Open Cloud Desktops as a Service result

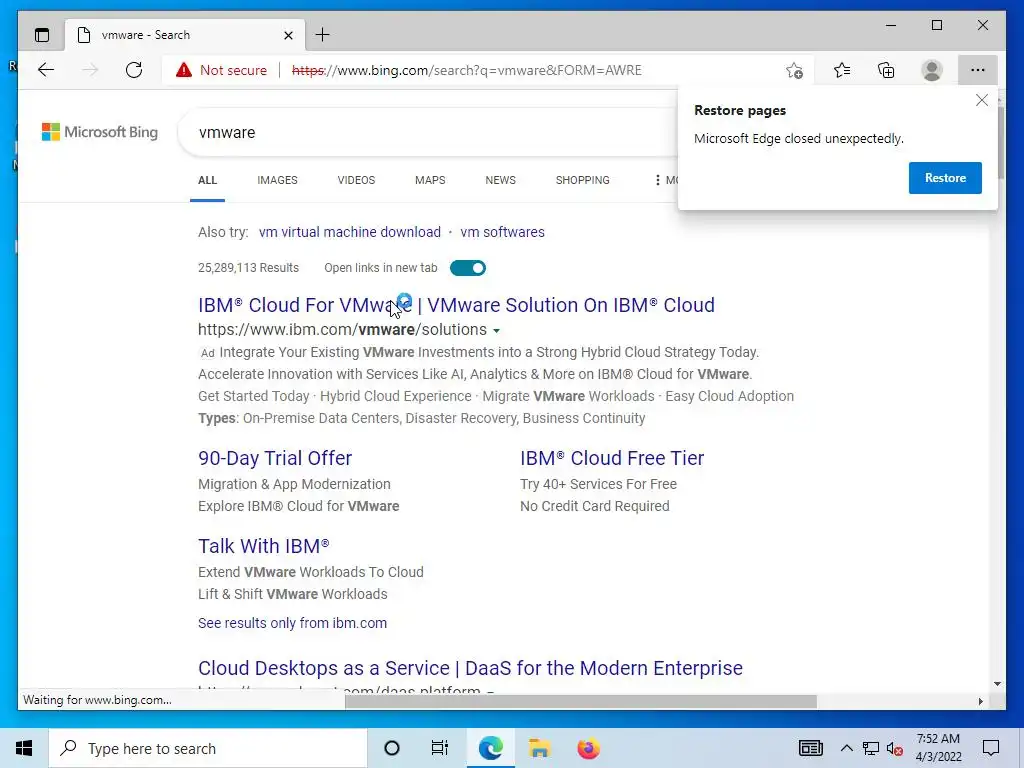tap(470, 668)
